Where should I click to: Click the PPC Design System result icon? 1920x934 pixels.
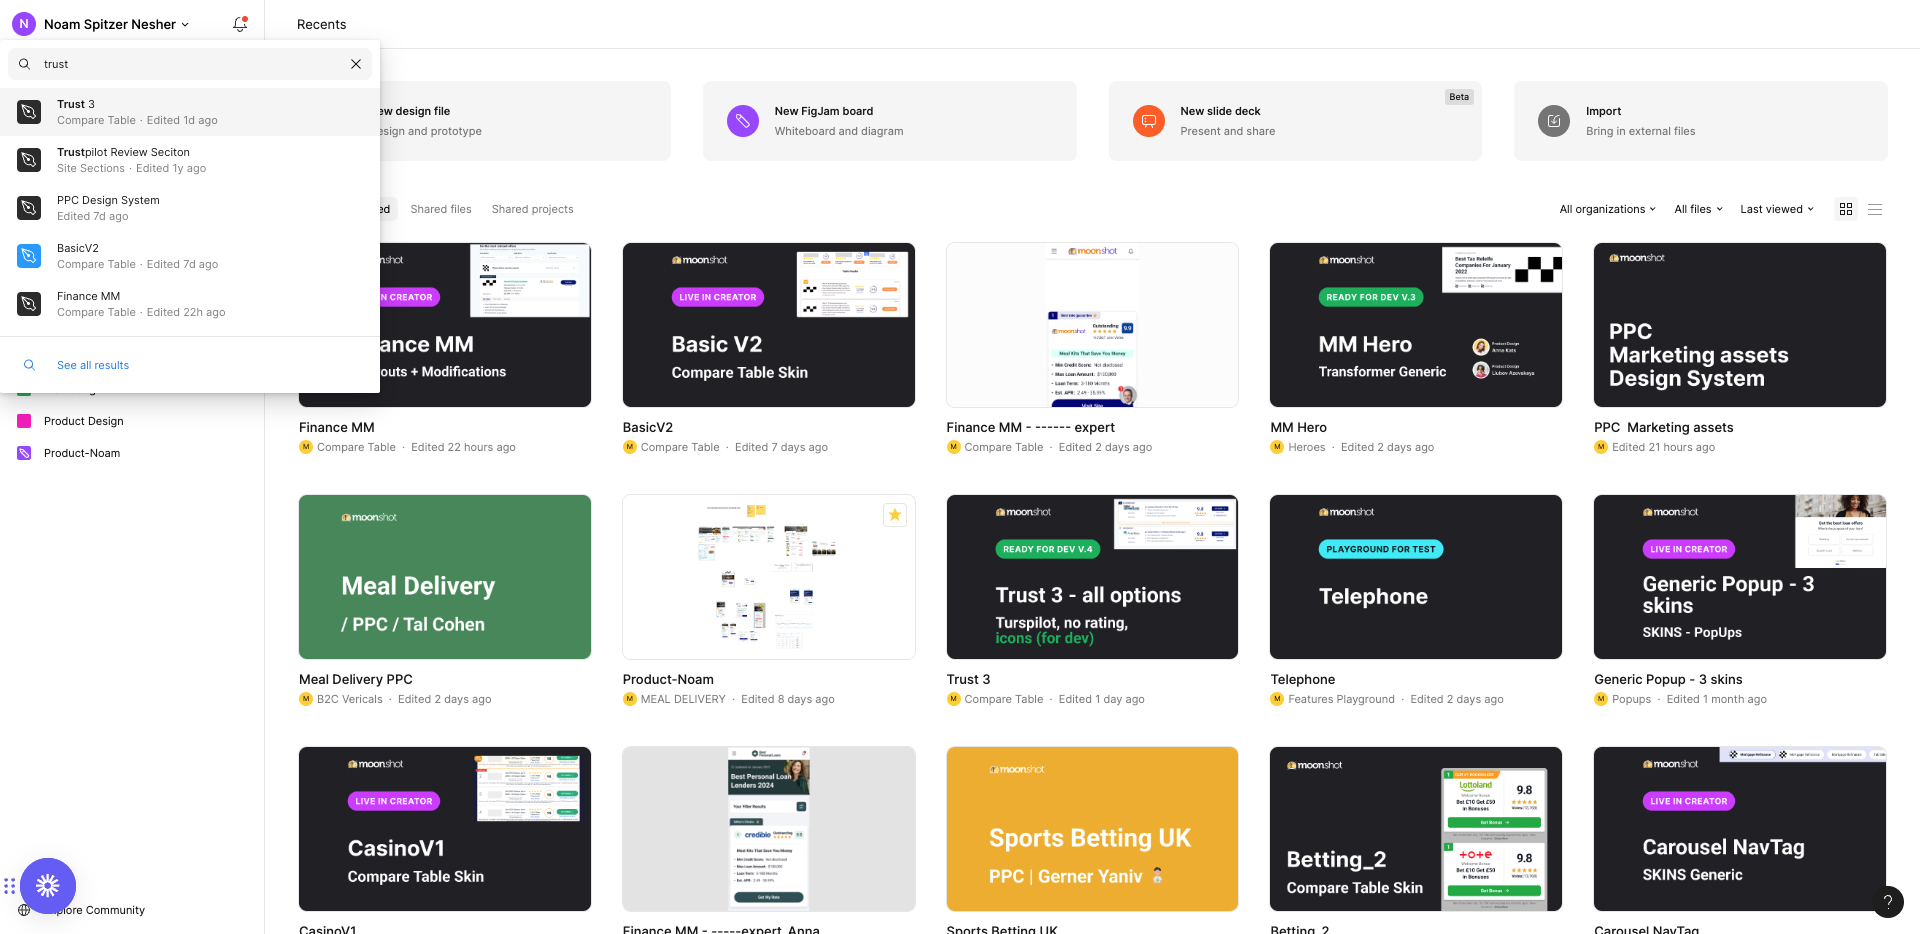point(29,208)
